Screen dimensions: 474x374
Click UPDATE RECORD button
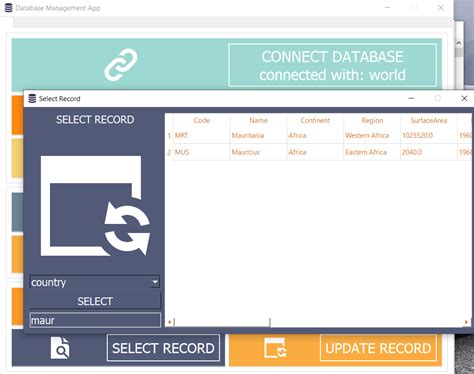378,348
